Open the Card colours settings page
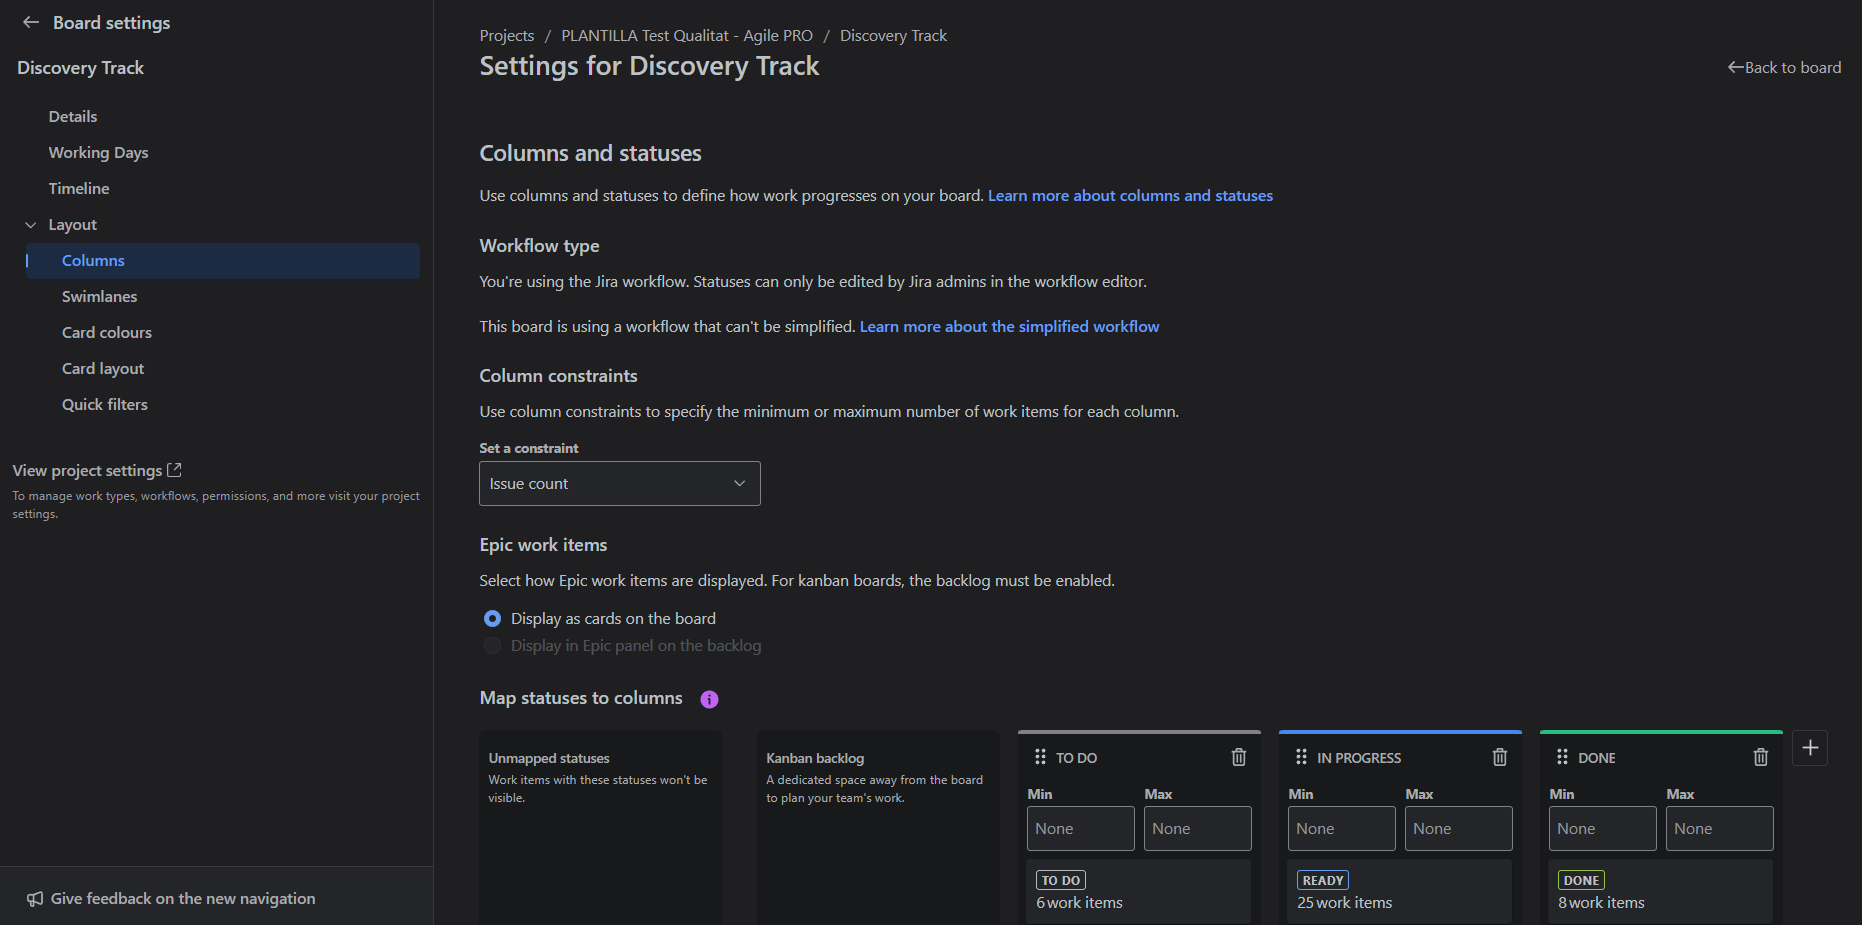Image resolution: width=1862 pixels, height=925 pixels. point(106,332)
